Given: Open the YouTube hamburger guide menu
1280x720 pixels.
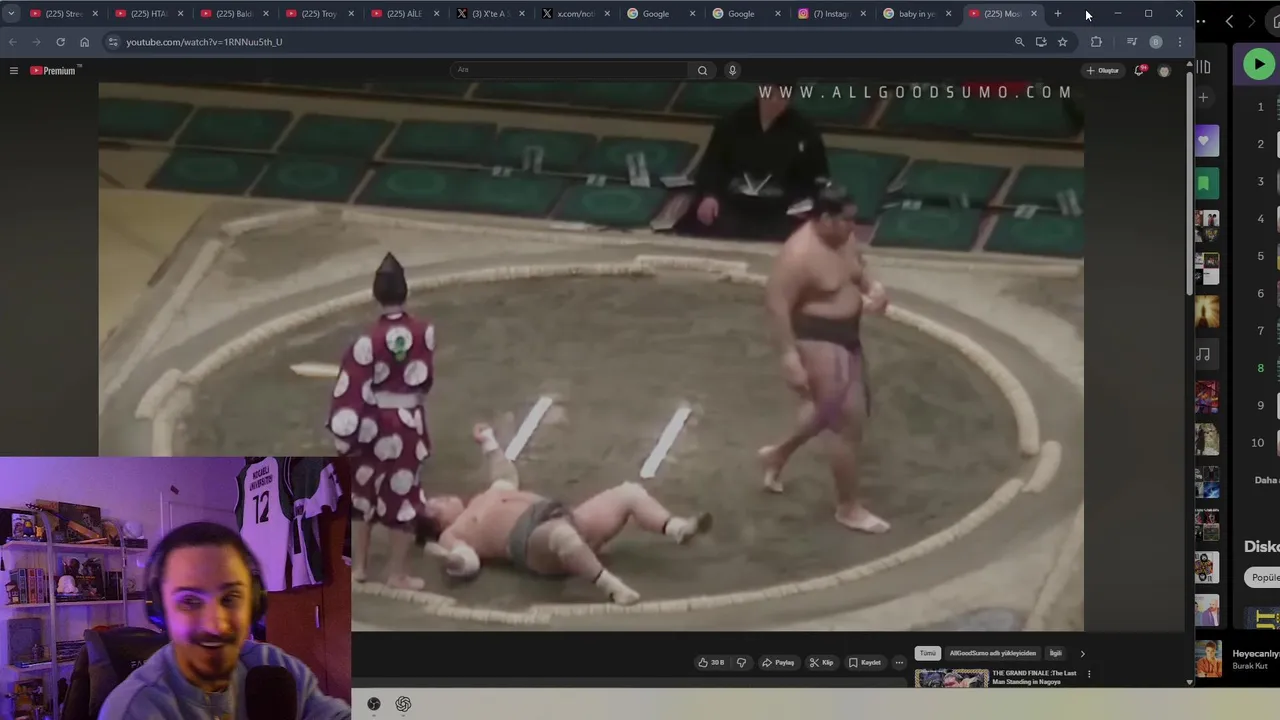Looking at the screenshot, I should 13,70.
